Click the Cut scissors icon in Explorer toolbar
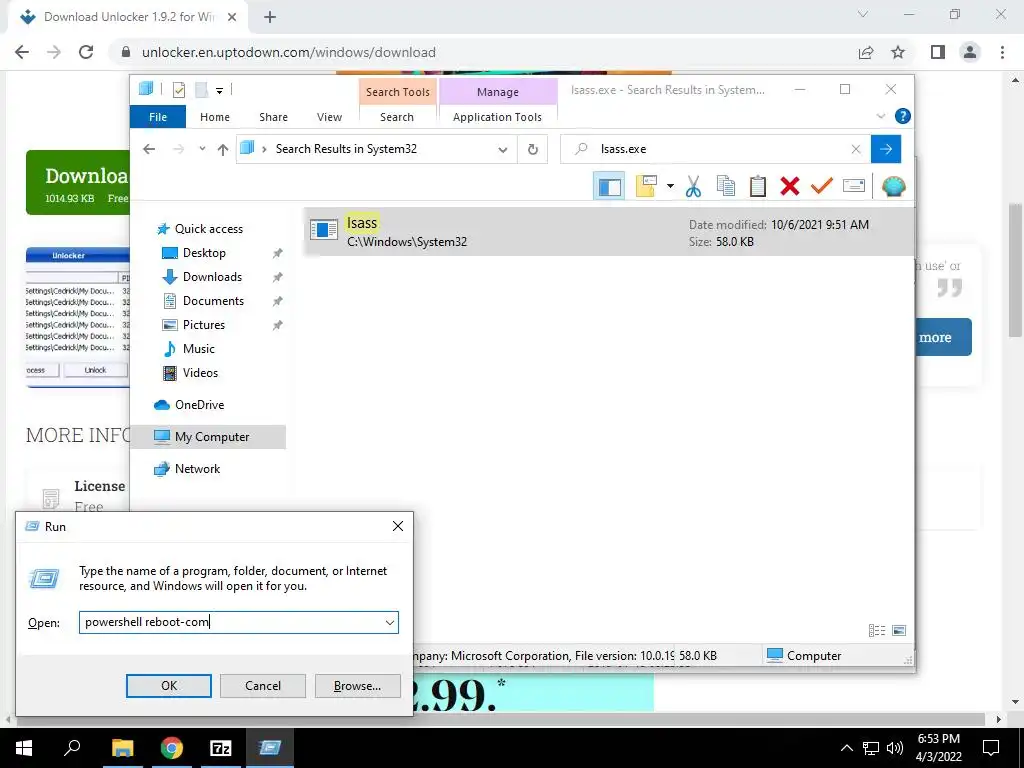 tap(693, 187)
